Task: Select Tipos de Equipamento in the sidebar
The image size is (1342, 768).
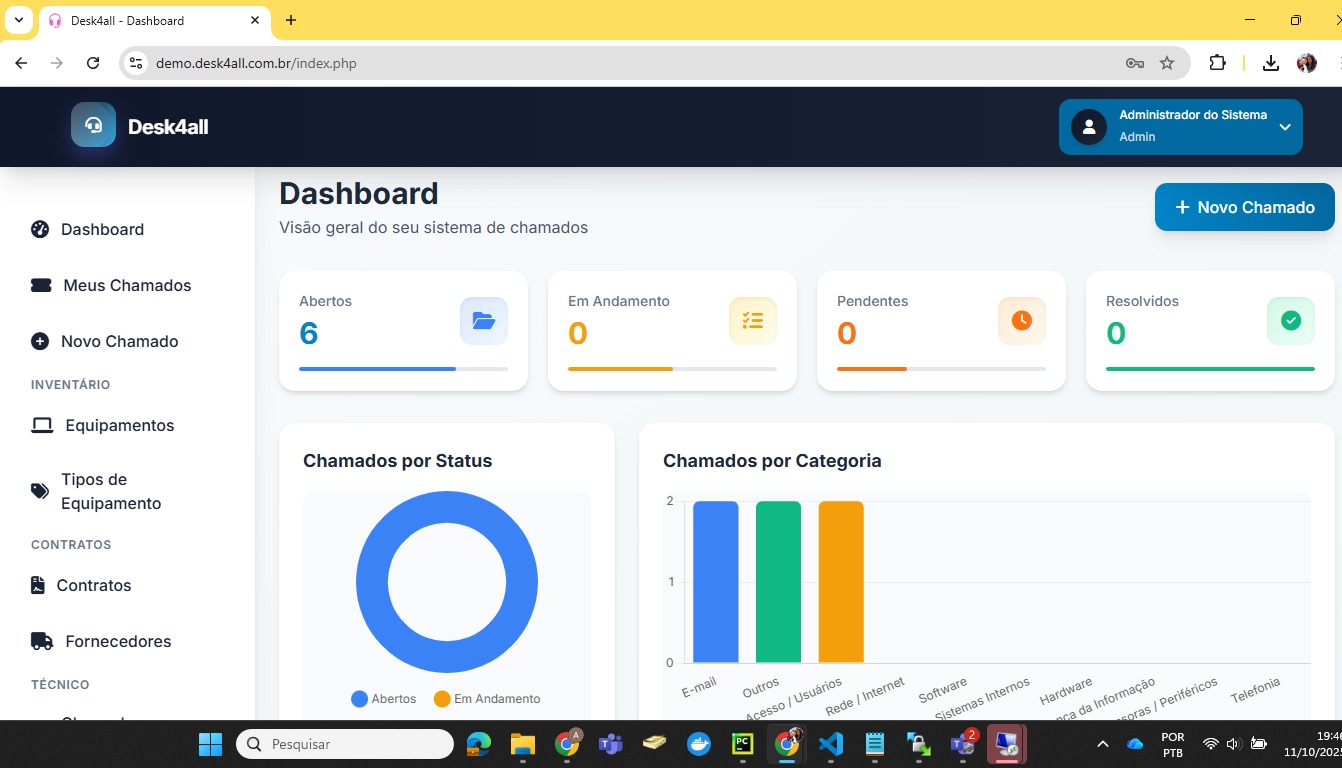Action: [x=112, y=491]
